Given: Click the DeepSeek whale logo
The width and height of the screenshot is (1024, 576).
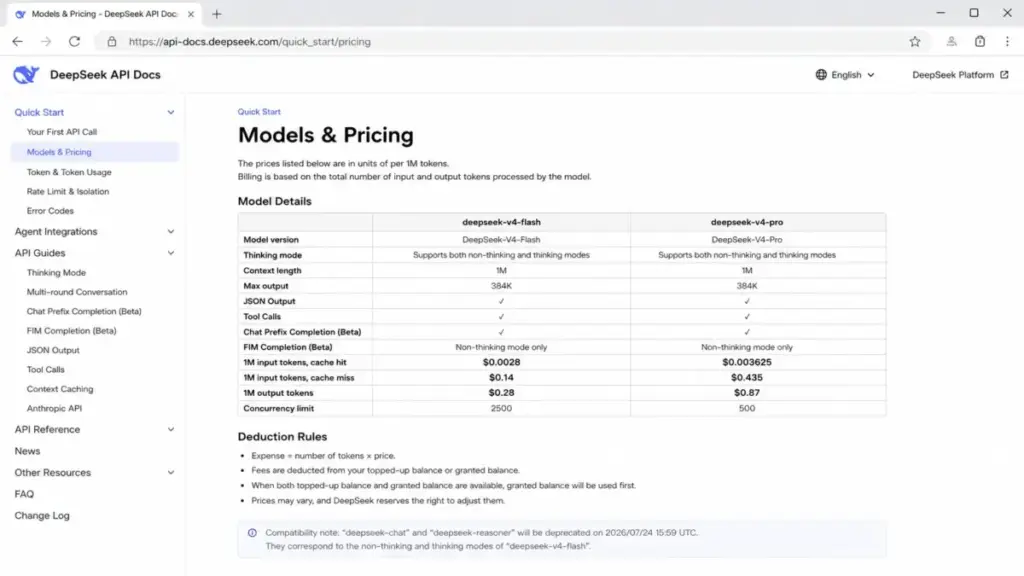Looking at the screenshot, I should 26,74.
